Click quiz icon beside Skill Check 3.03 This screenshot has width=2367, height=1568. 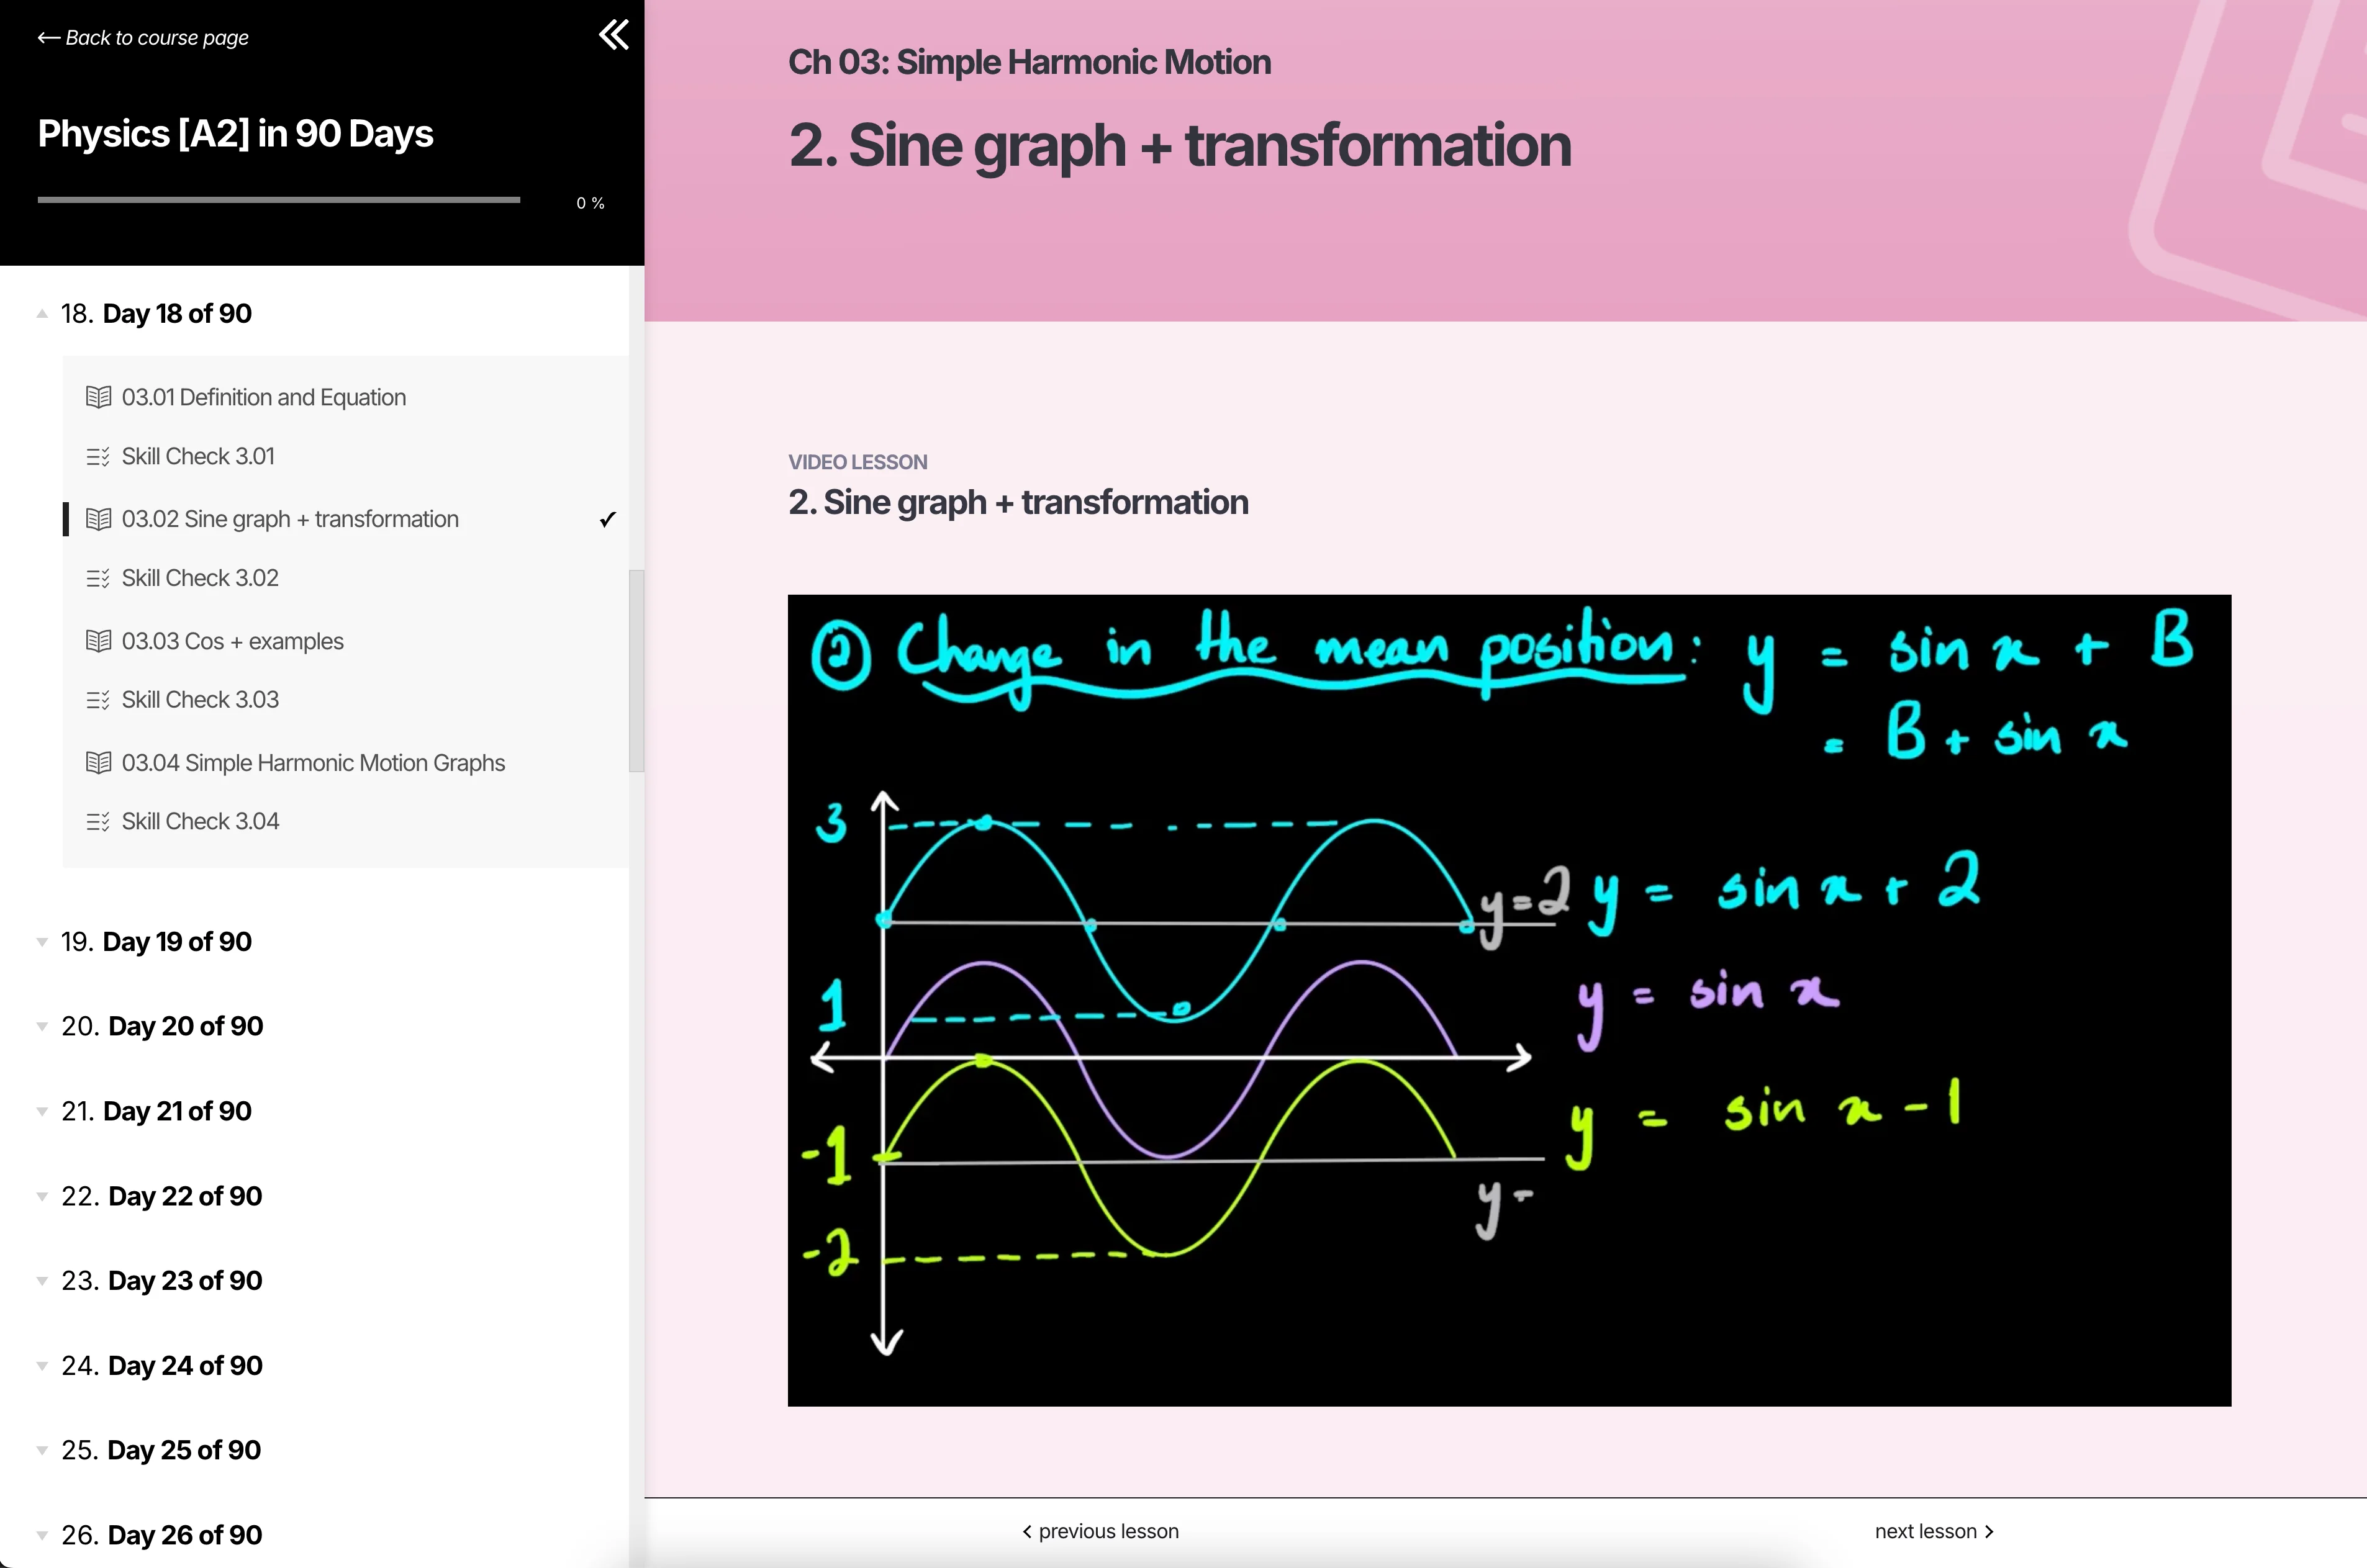[98, 700]
